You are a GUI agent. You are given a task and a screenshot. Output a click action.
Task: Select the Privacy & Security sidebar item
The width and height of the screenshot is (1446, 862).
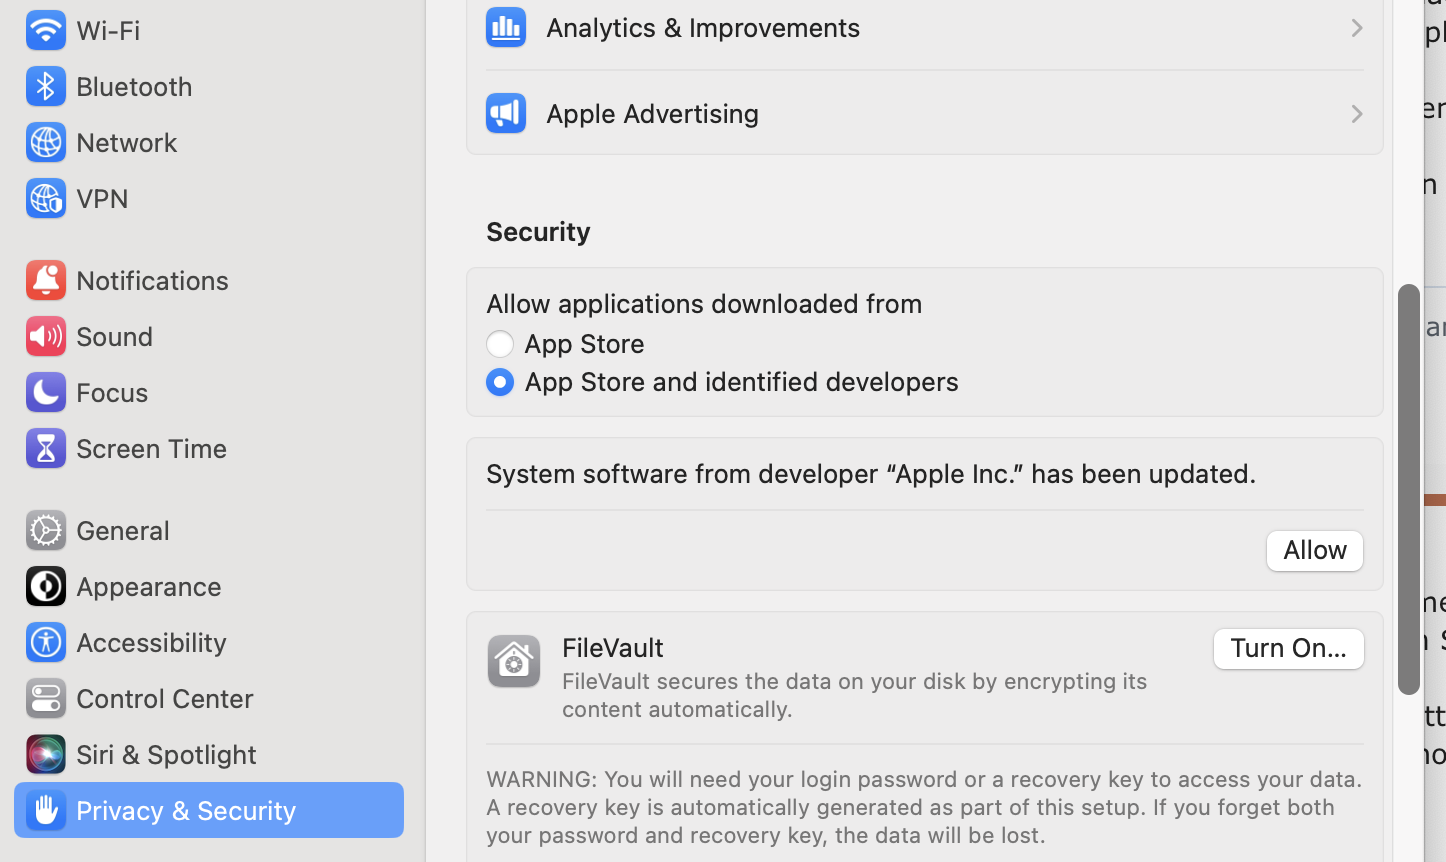pyautogui.click(x=209, y=810)
